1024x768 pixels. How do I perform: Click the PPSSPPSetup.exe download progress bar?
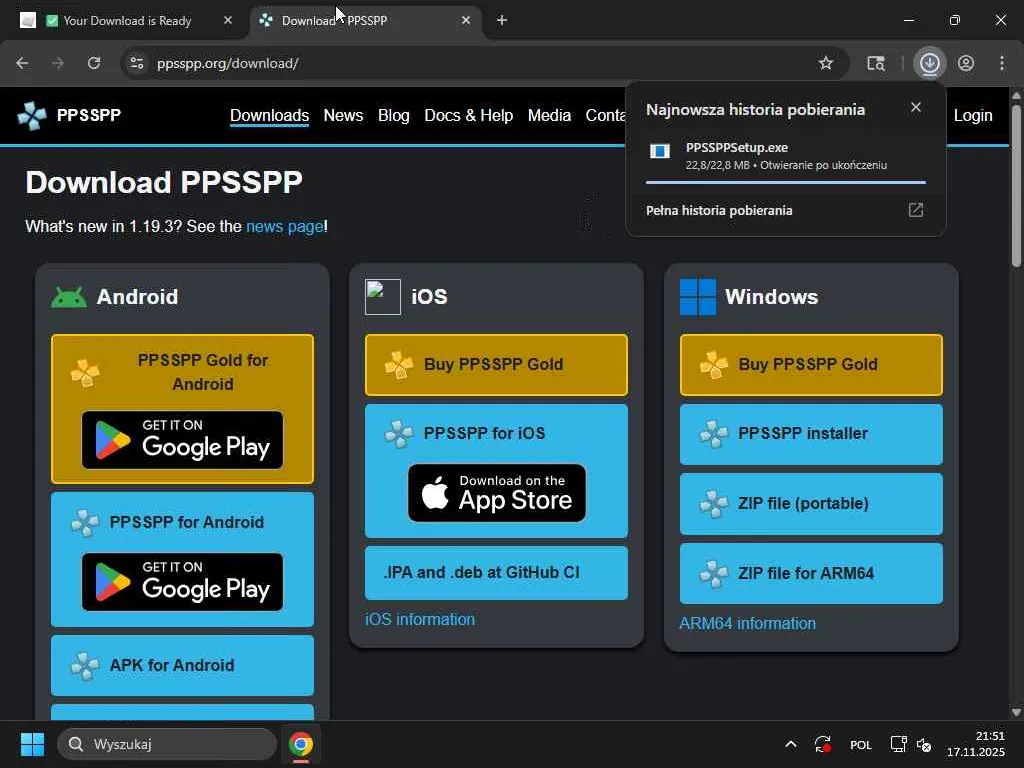pos(786,182)
